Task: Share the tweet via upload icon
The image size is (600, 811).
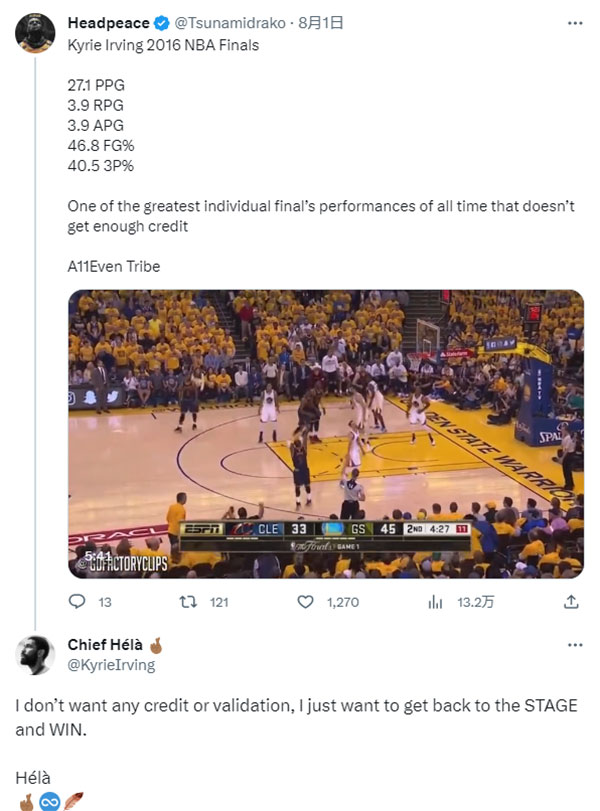Action: pyautogui.click(x=571, y=602)
